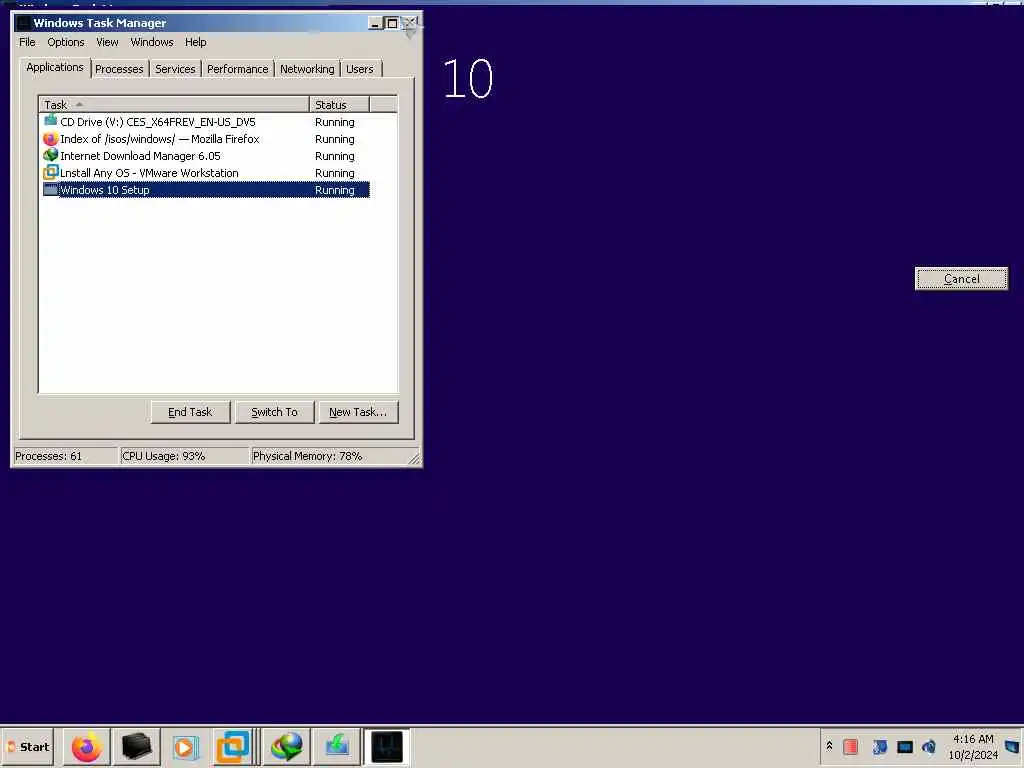Click Show desktop icon at taskbar end
Image resolution: width=1024 pixels, height=768 pixels.
tap(1012, 747)
